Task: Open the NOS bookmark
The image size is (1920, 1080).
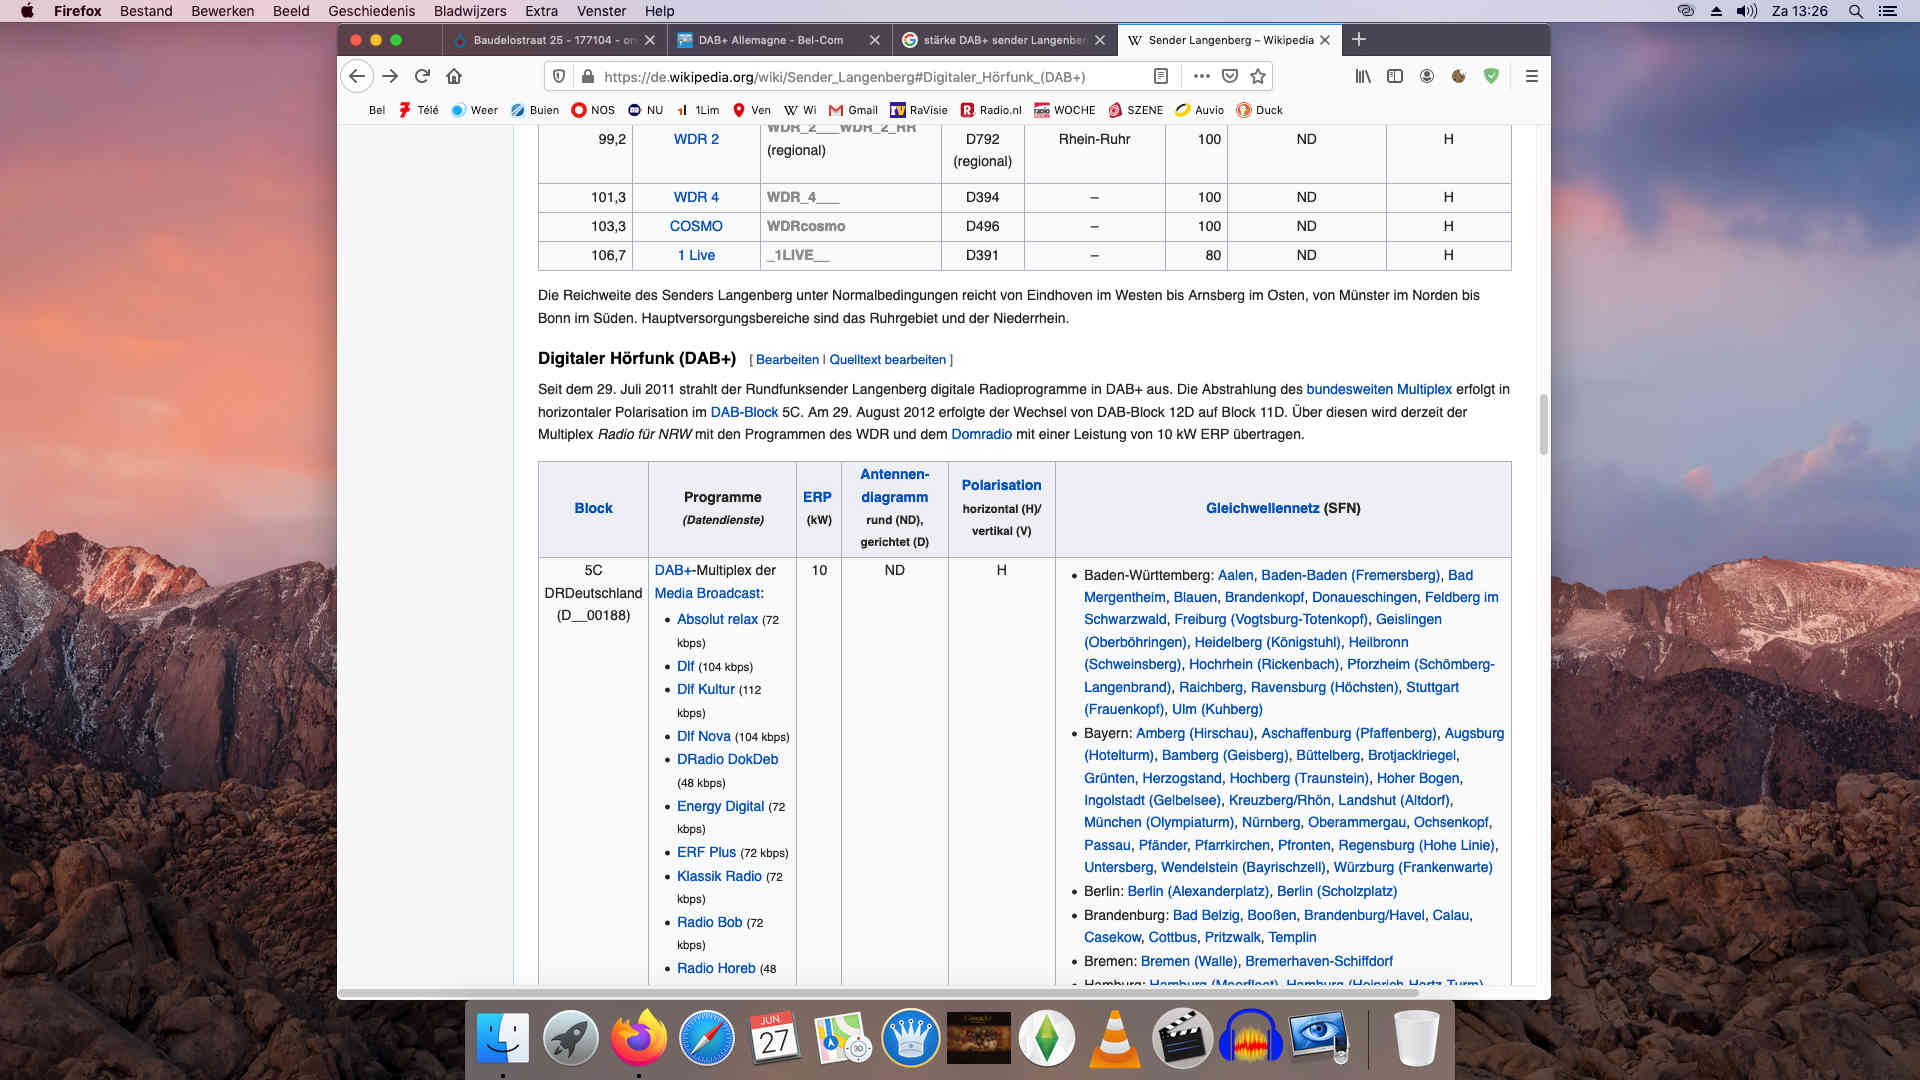Action: (x=593, y=110)
